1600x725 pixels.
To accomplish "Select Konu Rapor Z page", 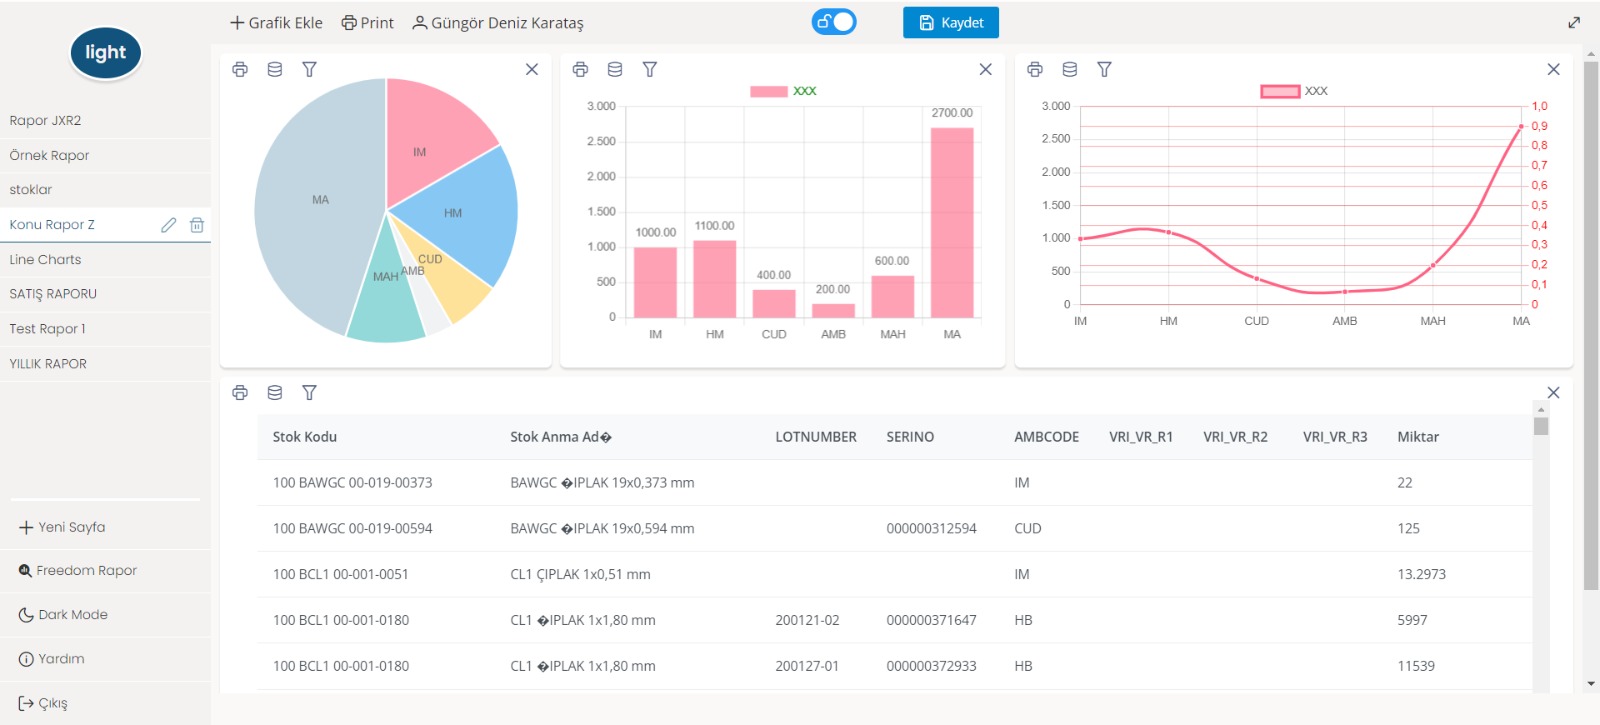I will (52, 224).
